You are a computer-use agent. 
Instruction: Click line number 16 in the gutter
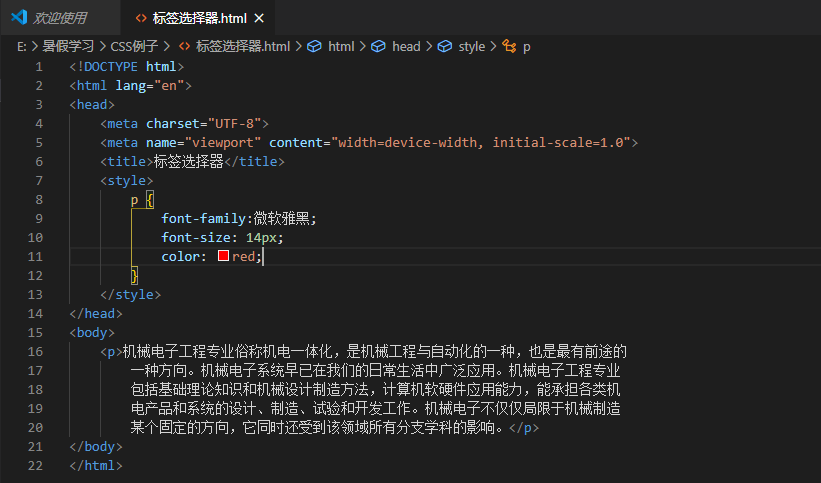(35, 352)
